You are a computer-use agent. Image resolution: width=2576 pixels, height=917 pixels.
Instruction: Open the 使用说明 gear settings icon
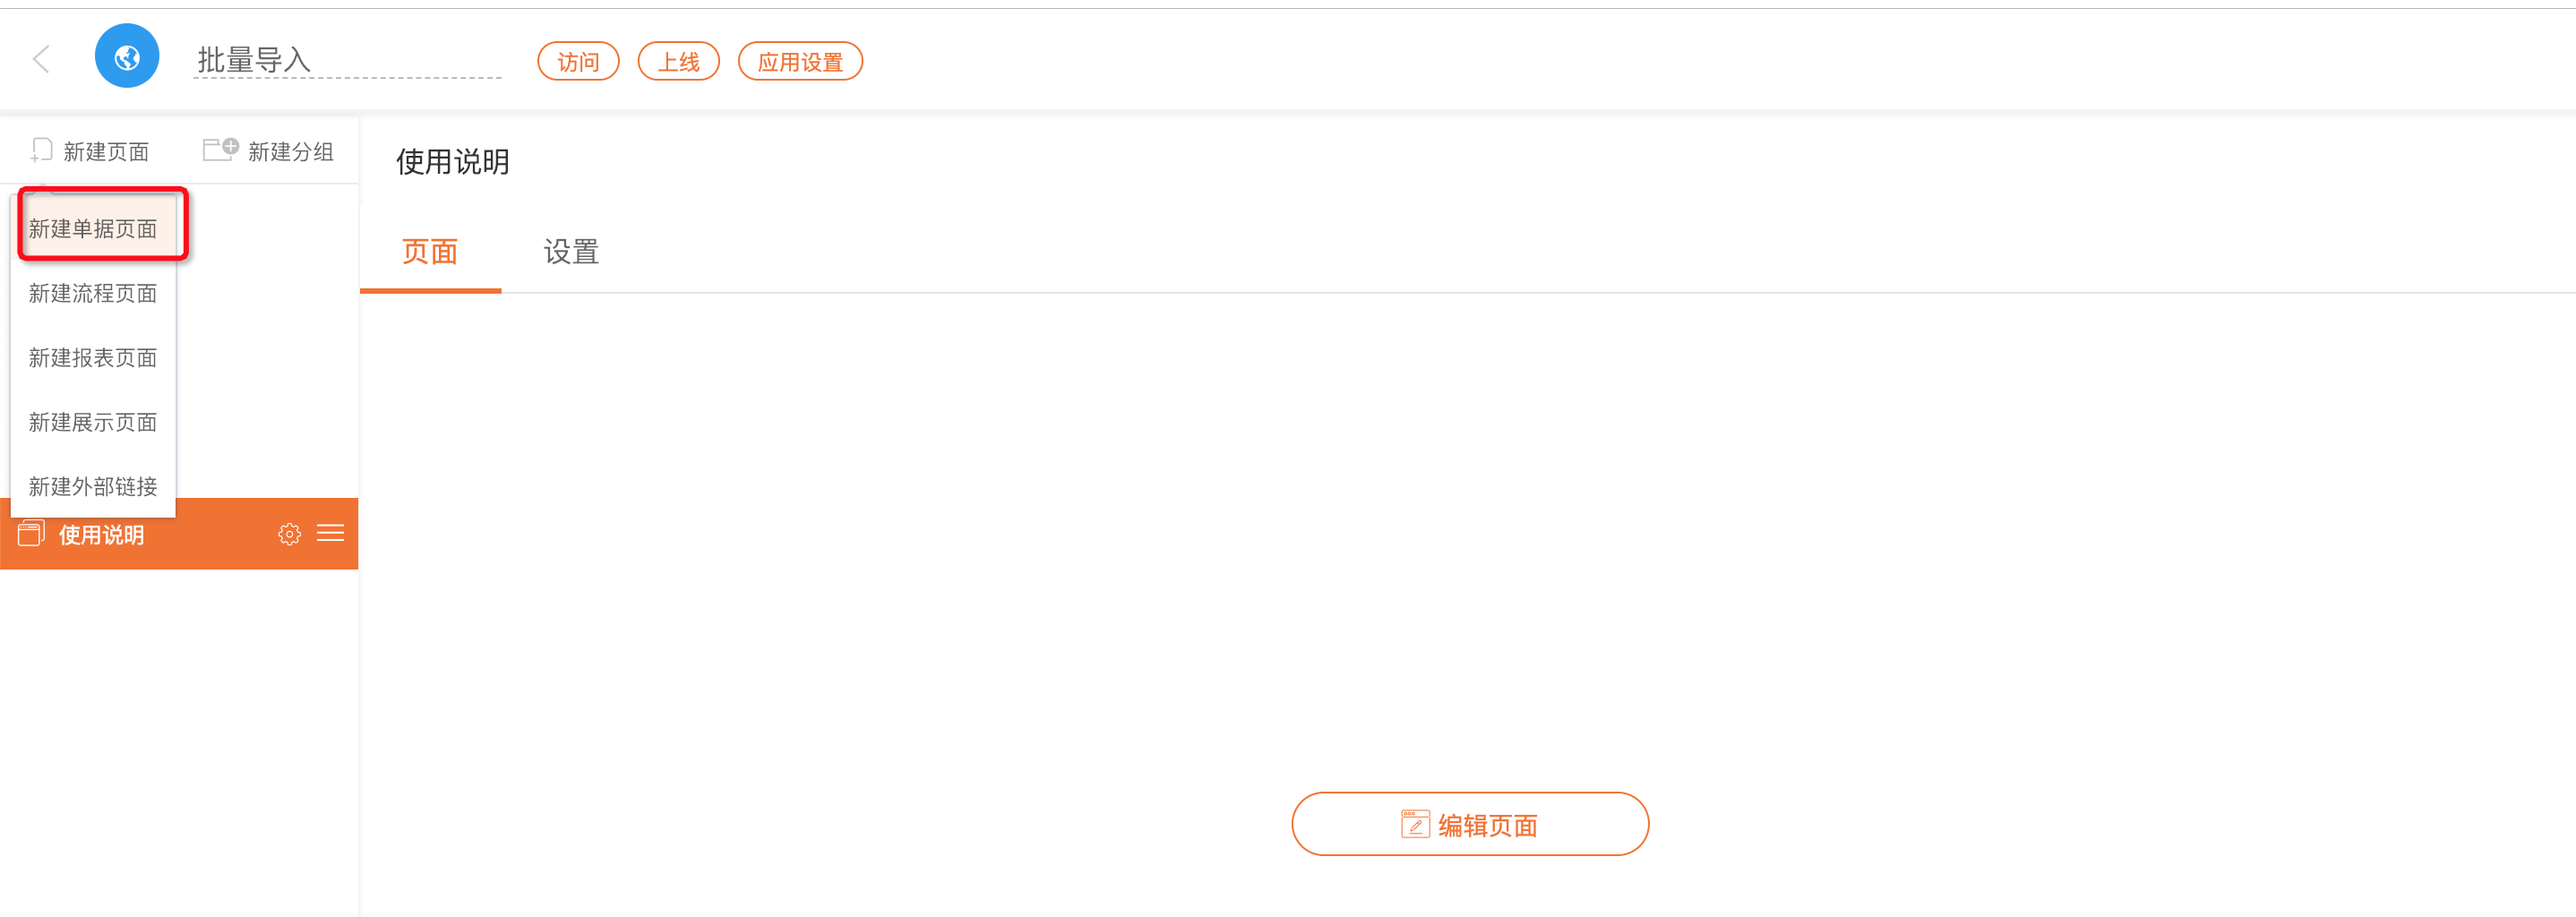(289, 534)
